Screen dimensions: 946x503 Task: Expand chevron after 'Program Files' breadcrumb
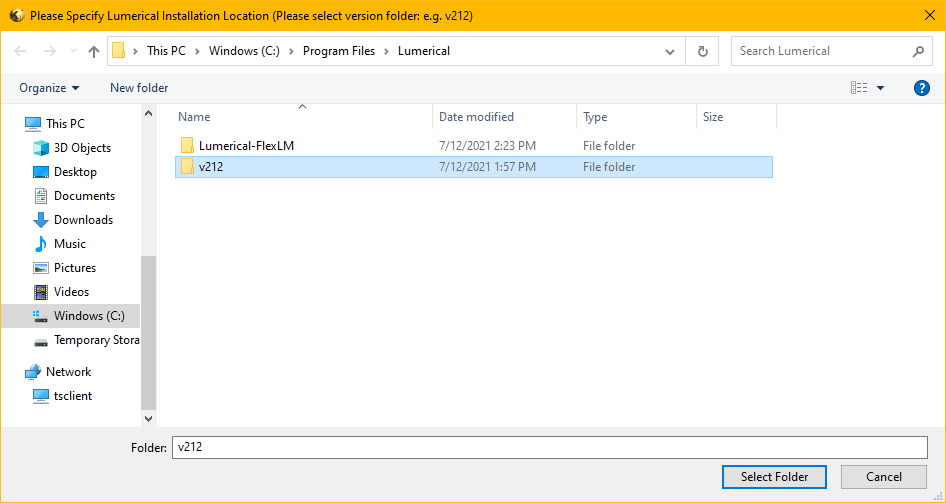387,51
